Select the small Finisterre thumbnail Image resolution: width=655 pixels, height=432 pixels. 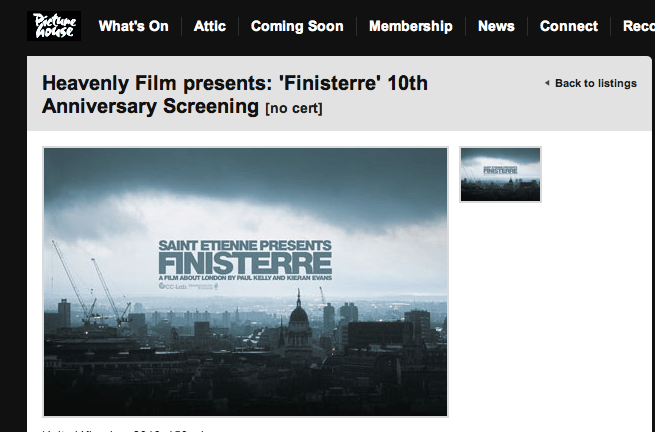500,175
